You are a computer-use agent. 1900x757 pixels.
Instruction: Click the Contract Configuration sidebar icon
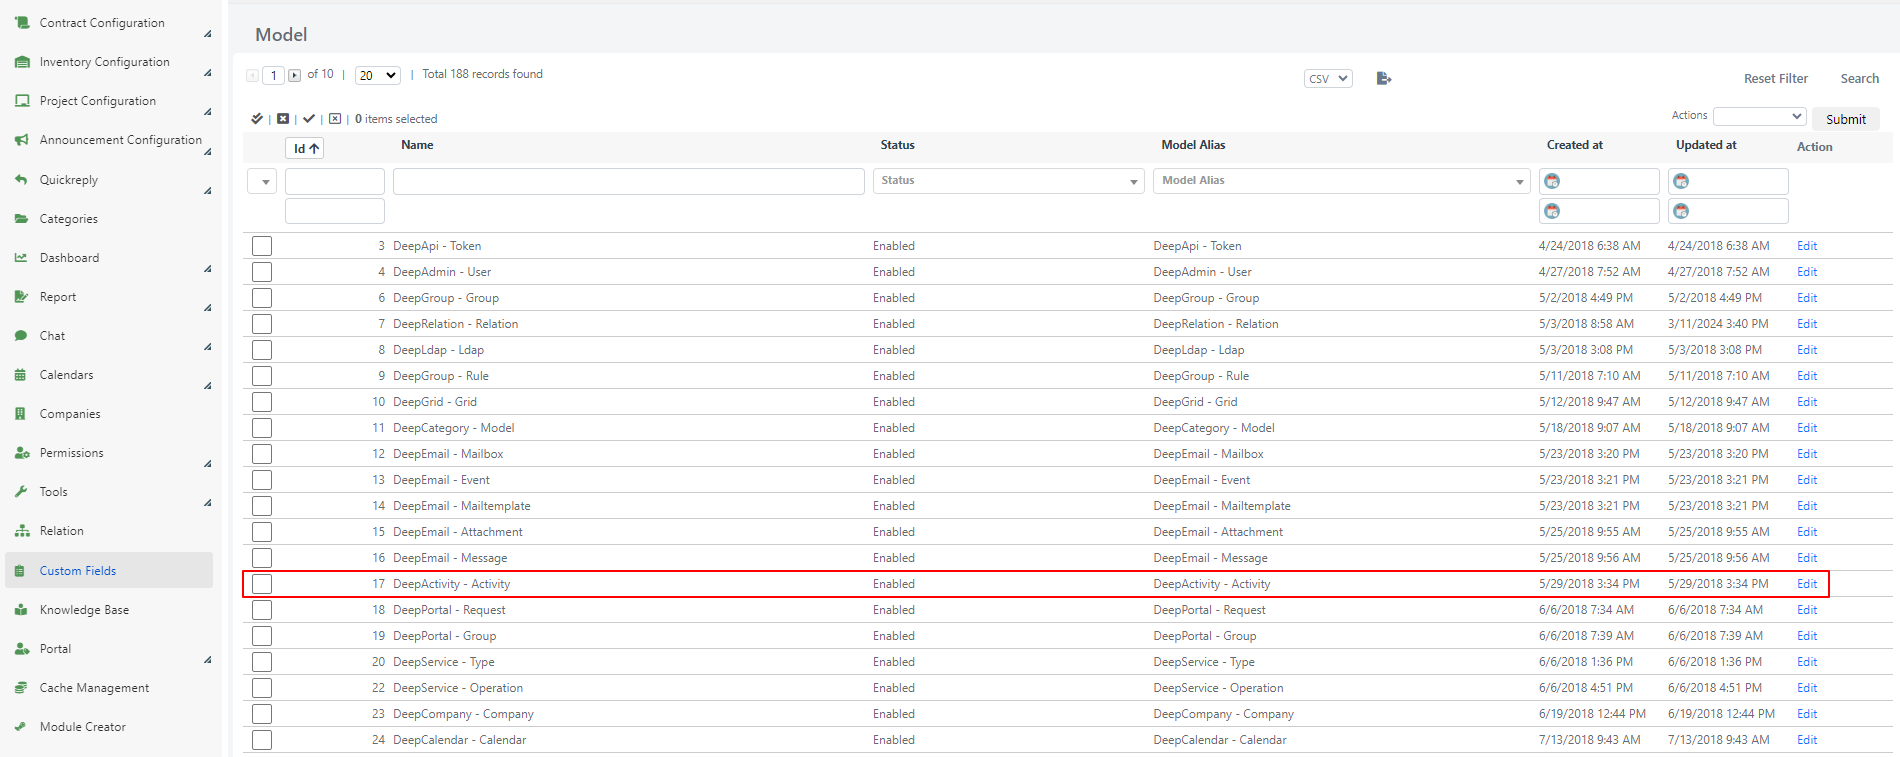tap(22, 22)
